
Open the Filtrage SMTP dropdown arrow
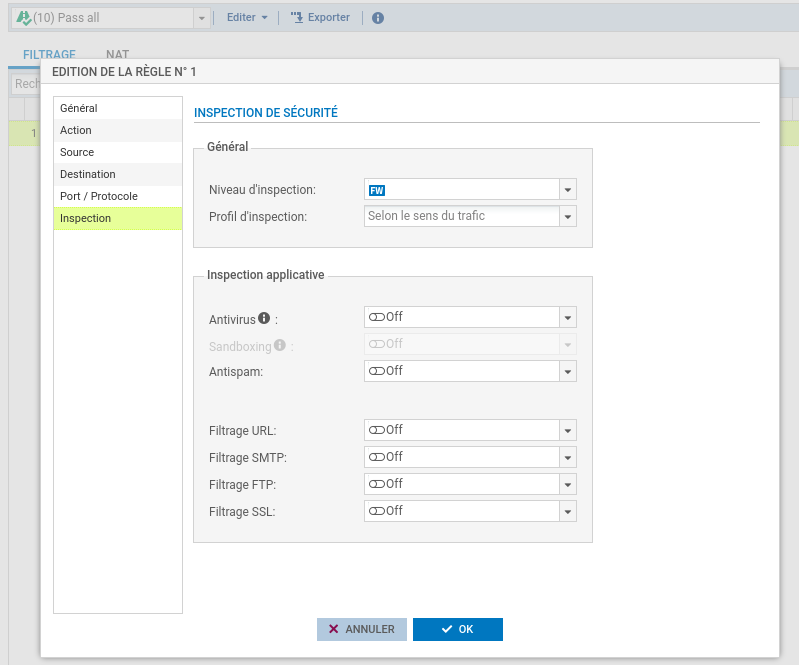[567, 457]
